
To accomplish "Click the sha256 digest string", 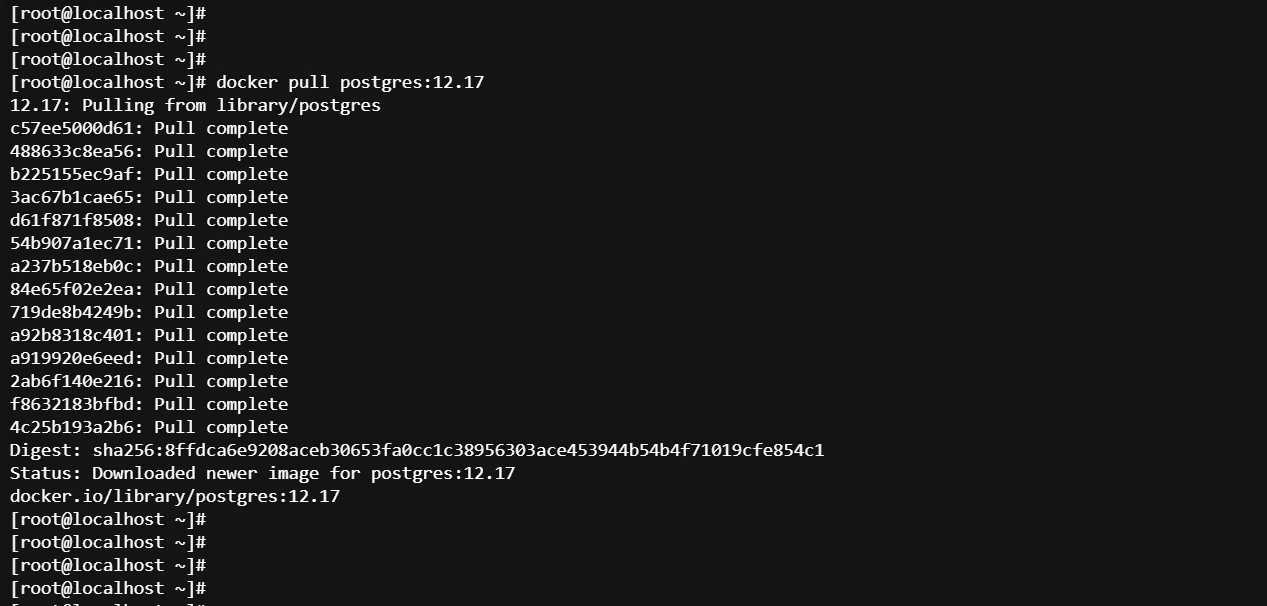I will click(x=458, y=450).
